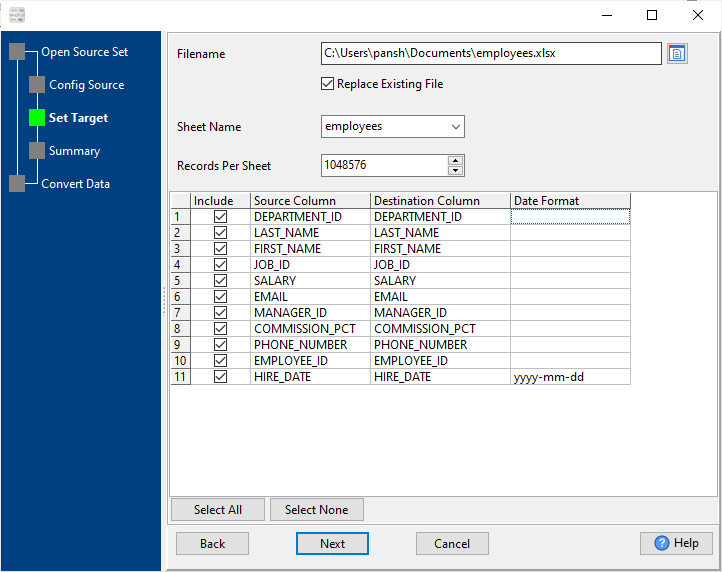722x572 pixels.
Task: Toggle the Replace Existing File checkbox
Action: [x=327, y=84]
